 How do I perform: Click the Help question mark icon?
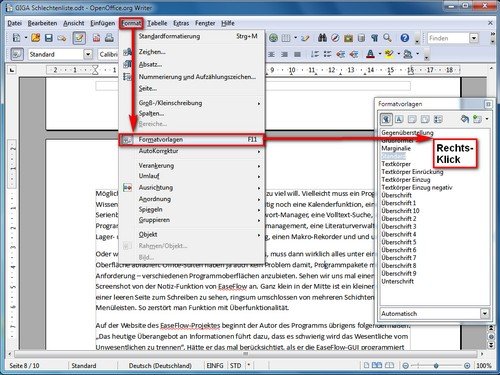[x=405, y=38]
